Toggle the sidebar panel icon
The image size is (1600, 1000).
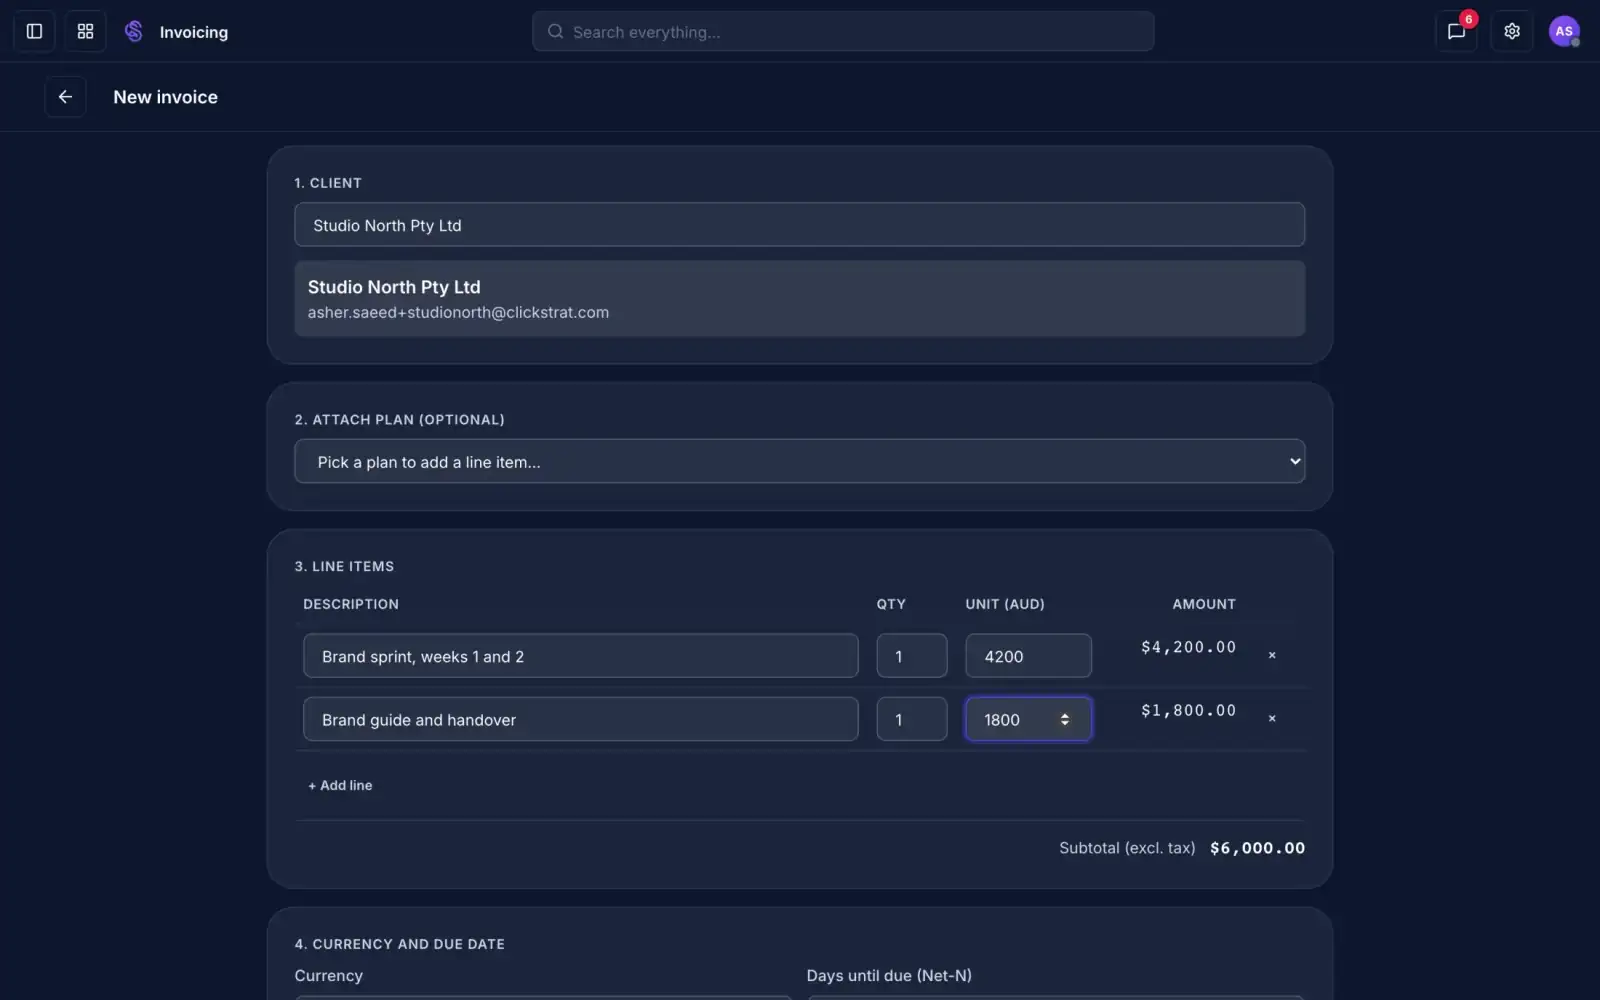pos(34,31)
